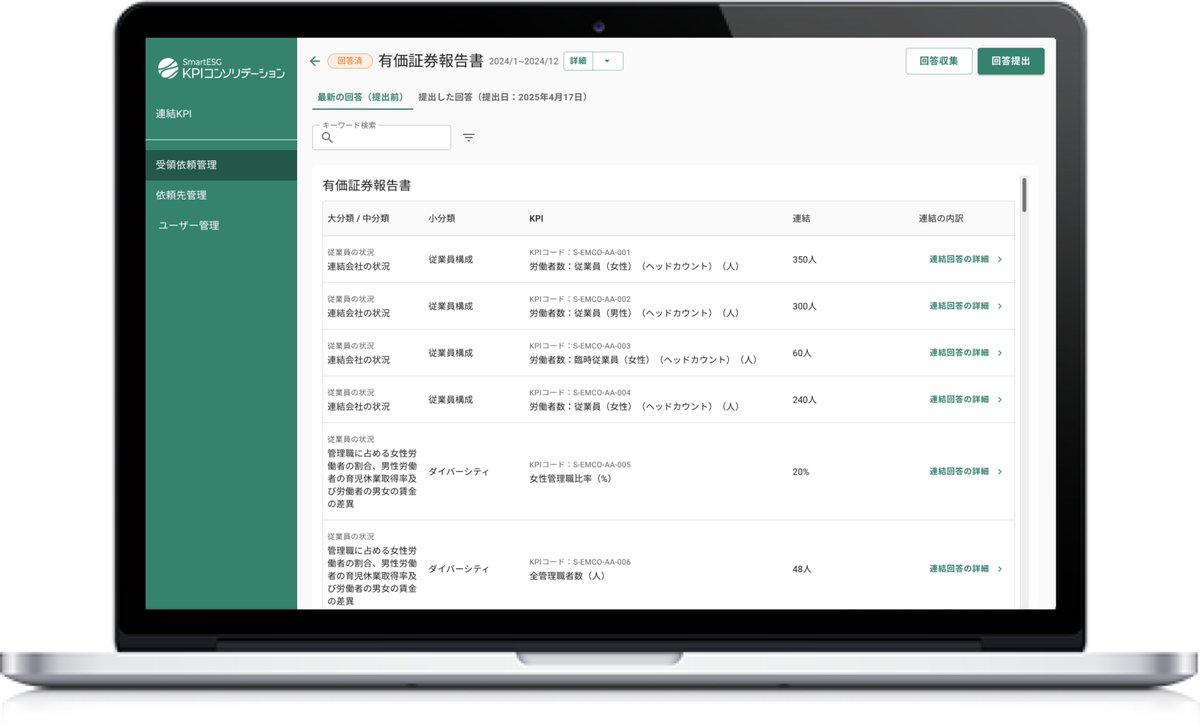Click the SmartESG KPI logo
The height and width of the screenshot is (724, 1200).
coord(221,68)
